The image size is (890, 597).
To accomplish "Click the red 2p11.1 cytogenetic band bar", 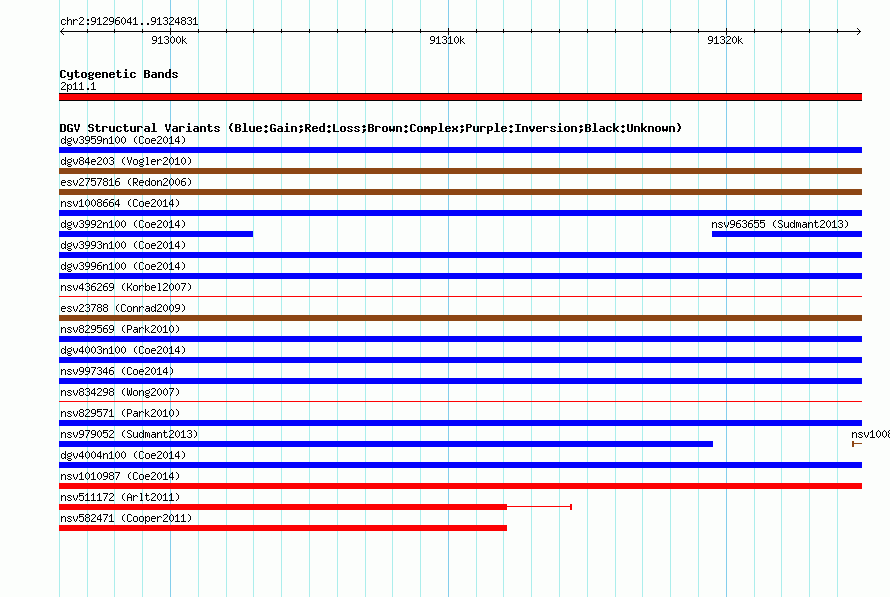I will point(460,97).
